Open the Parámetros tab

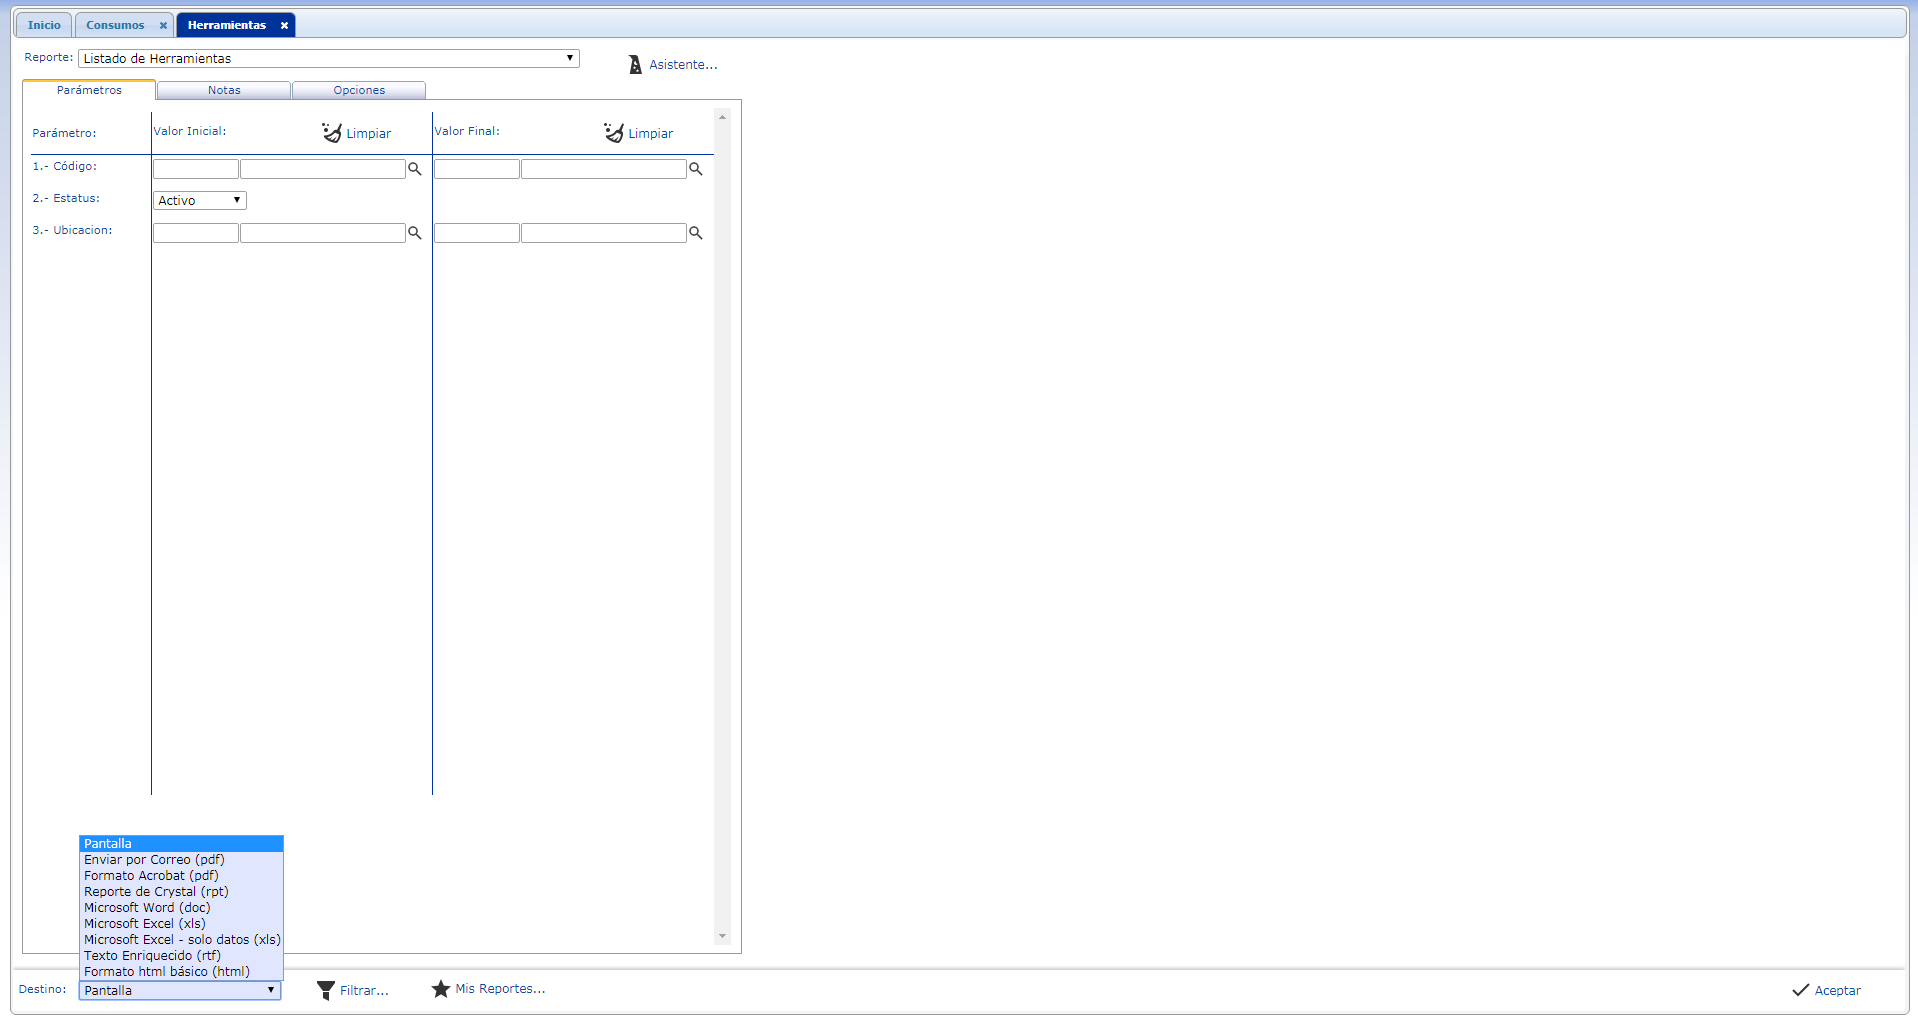tap(89, 90)
